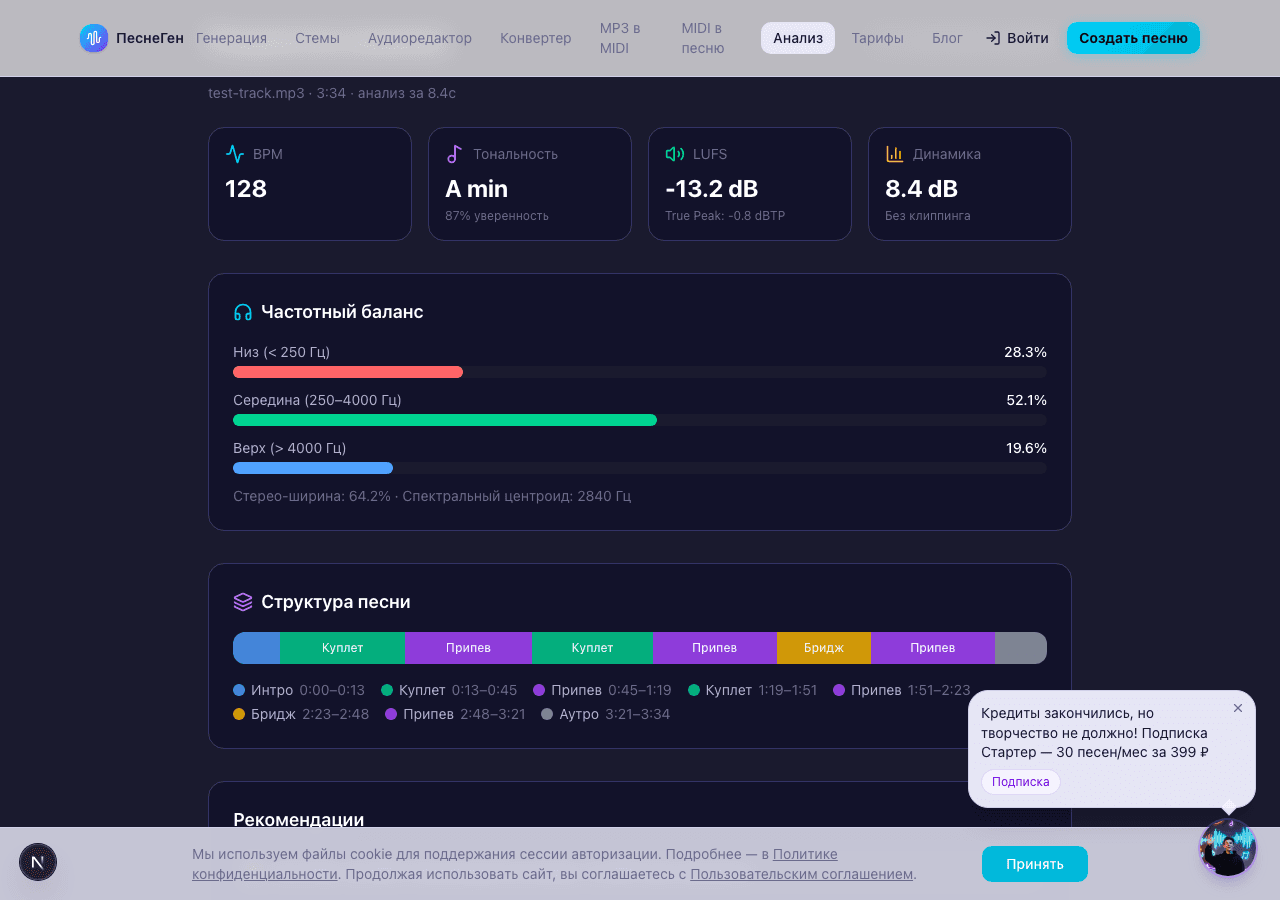Image resolution: width=1280 pixels, height=900 pixels.
Task: Select the Анализ tab
Action: (x=797, y=38)
